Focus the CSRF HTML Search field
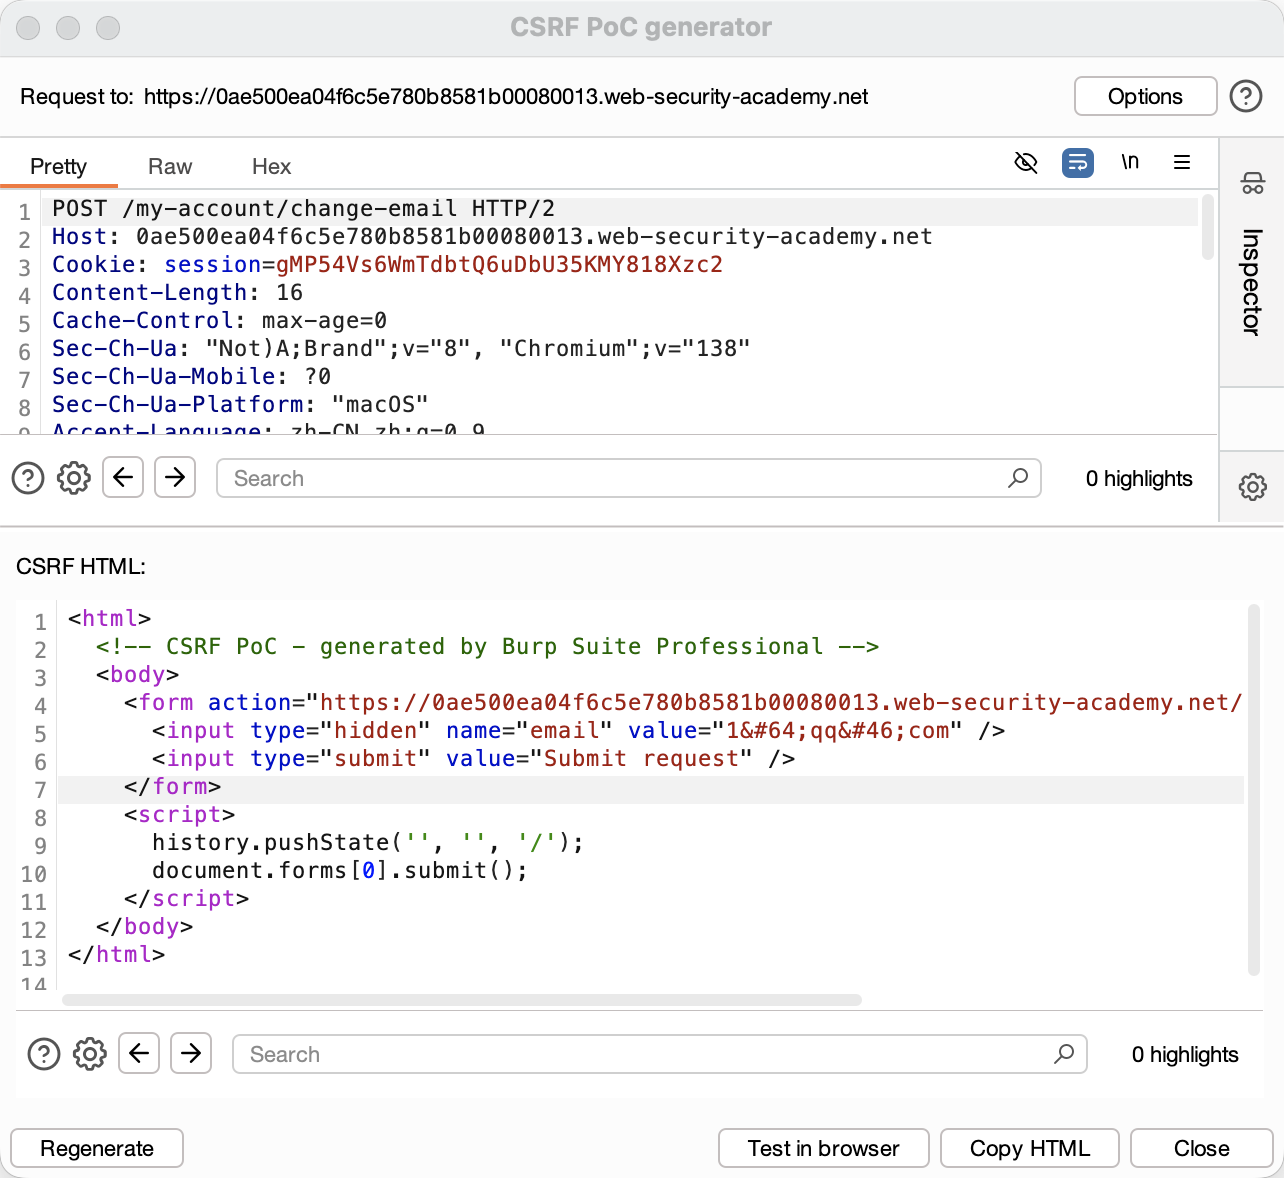The width and height of the screenshot is (1284, 1178). point(660,1054)
